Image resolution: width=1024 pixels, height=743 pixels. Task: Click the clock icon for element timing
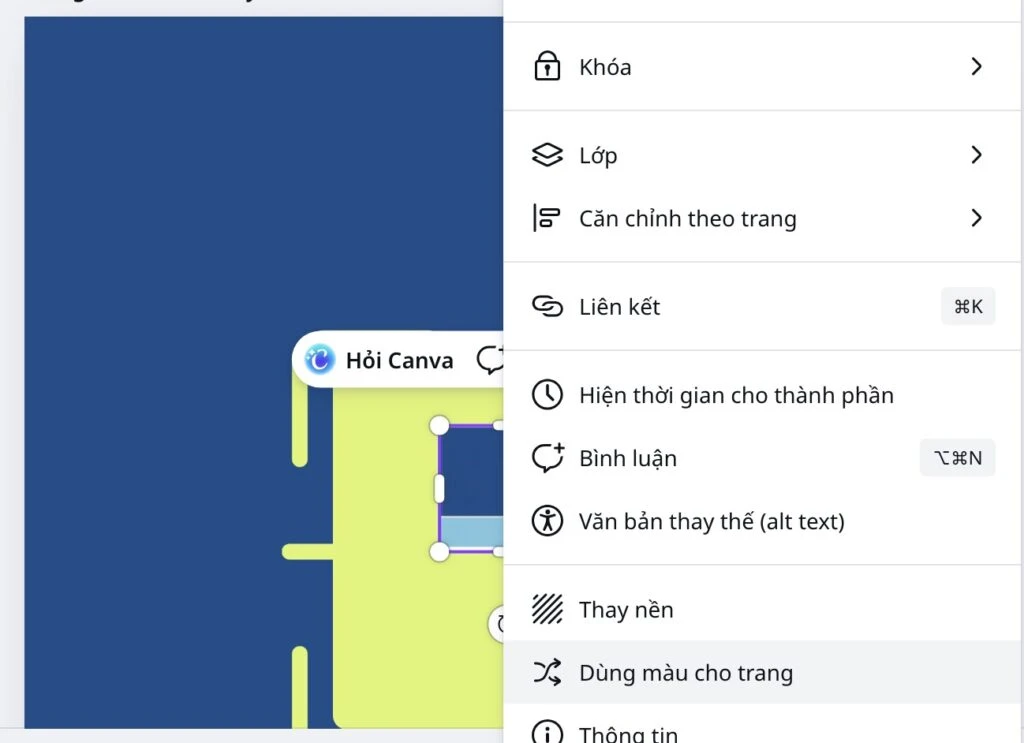(547, 395)
